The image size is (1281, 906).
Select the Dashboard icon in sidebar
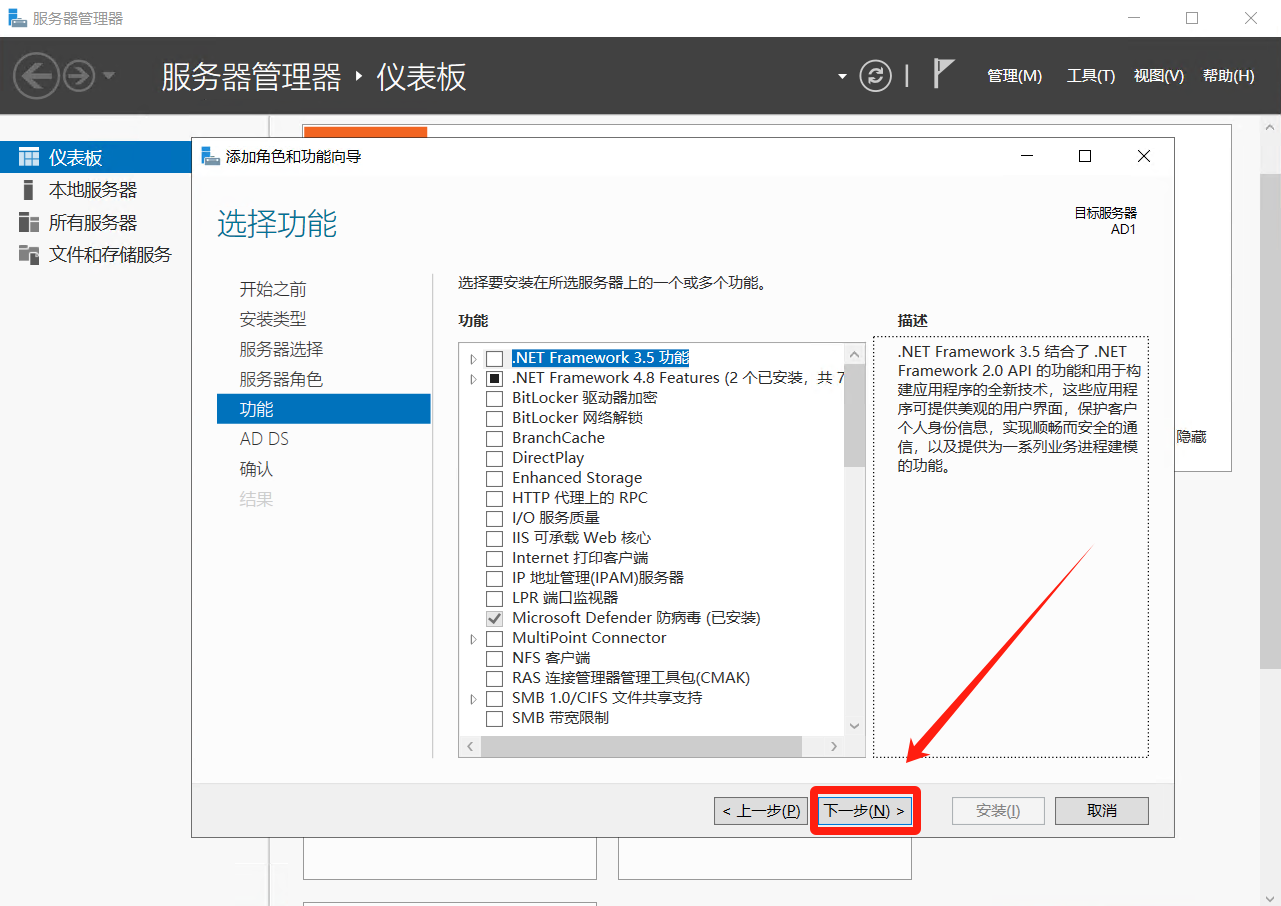tap(29, 158)
